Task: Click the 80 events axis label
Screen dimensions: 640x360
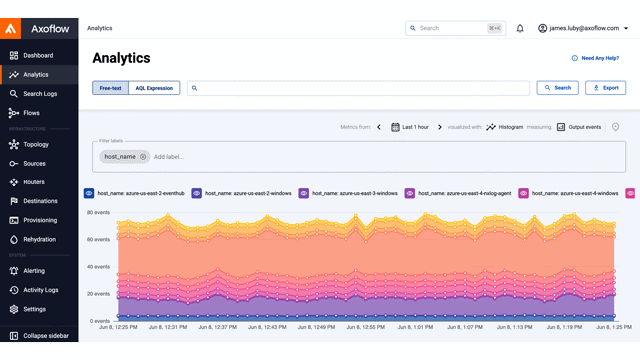Action: click(98, 213)
